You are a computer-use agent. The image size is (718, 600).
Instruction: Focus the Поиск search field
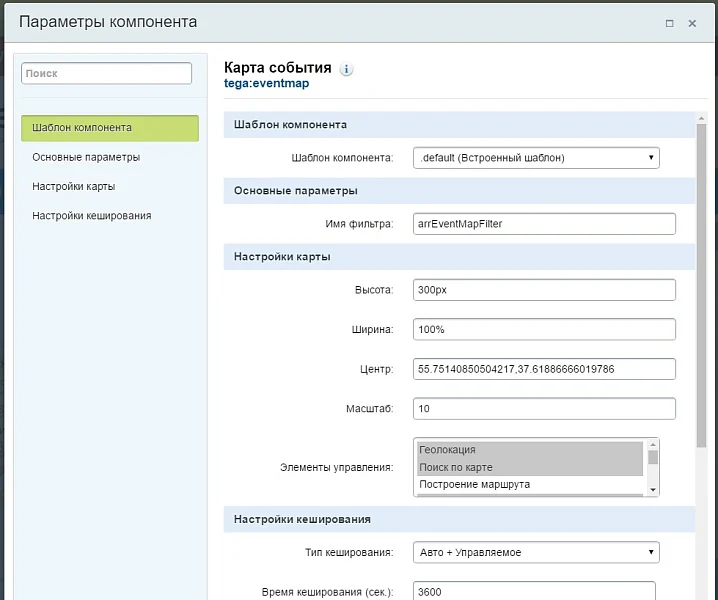click(x=106, y=73)
